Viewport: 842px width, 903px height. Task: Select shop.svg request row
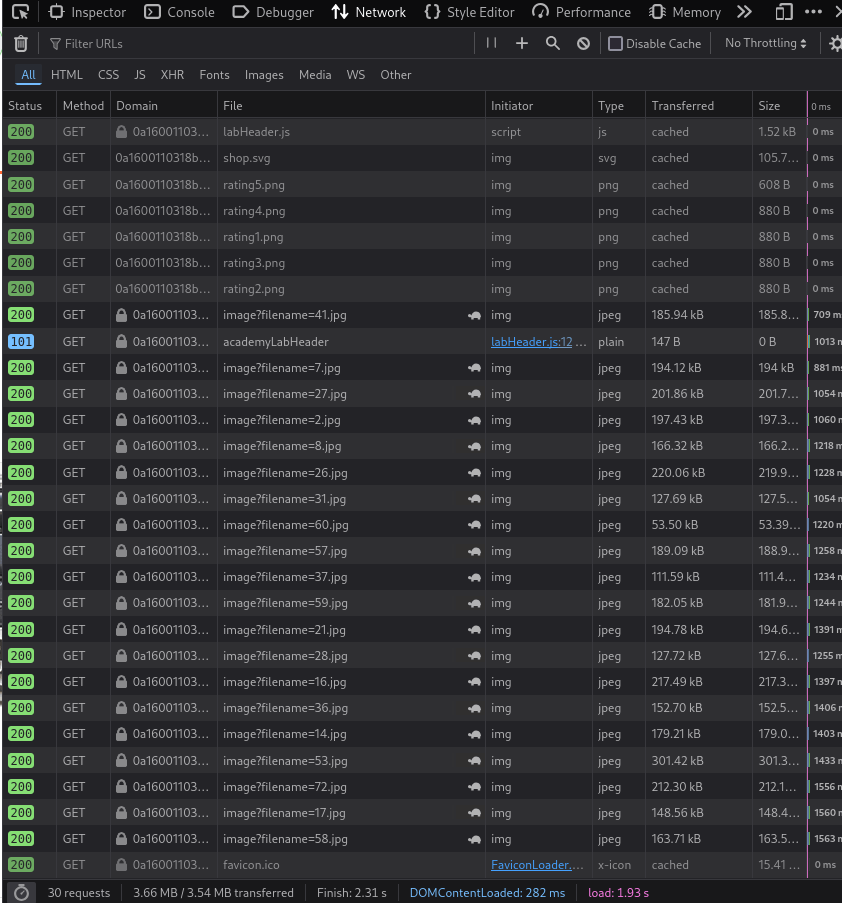click(422, 158)
